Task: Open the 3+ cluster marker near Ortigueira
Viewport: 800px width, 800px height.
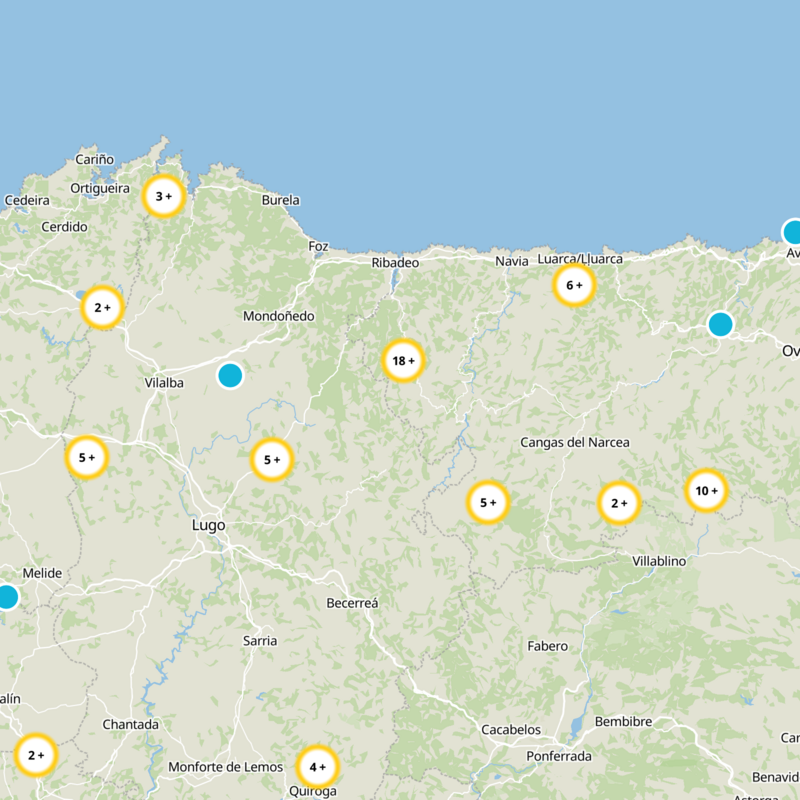Action: pyautogui.click(x=163, y=196)
